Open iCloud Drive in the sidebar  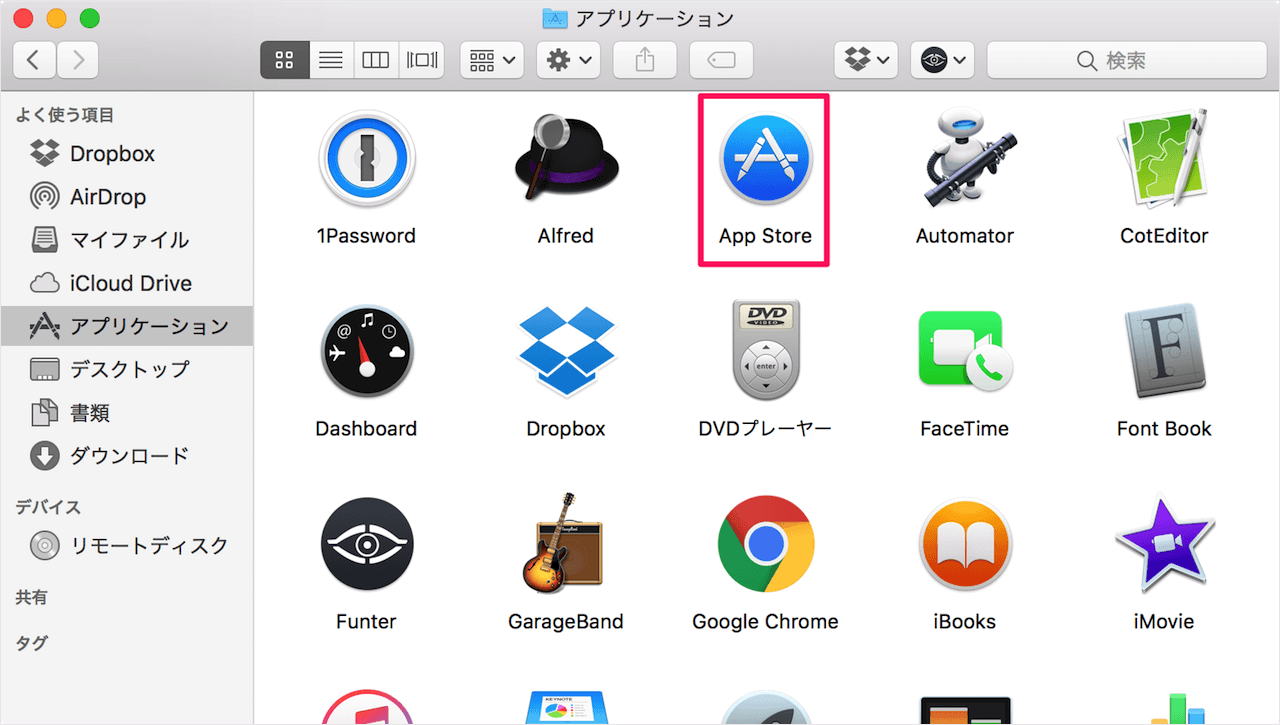click(x=126, y=283)
